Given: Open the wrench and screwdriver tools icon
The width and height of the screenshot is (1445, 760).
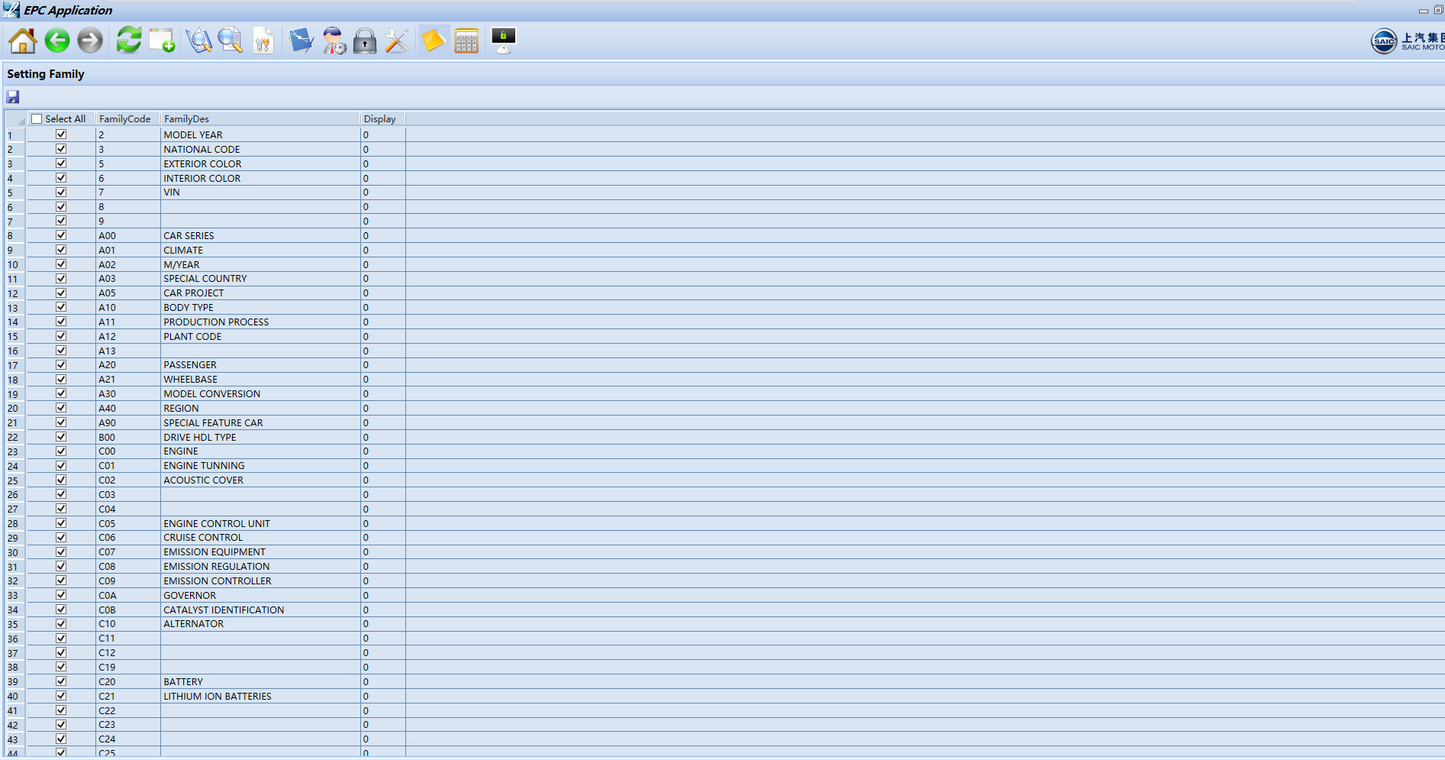Looking at the screenshot, I should [x=397, y=41].
